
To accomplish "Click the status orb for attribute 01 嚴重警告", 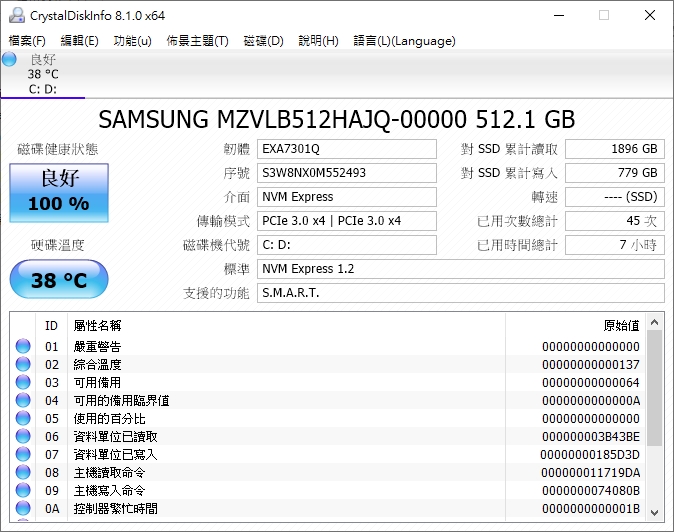I will [x=23, y=346].
